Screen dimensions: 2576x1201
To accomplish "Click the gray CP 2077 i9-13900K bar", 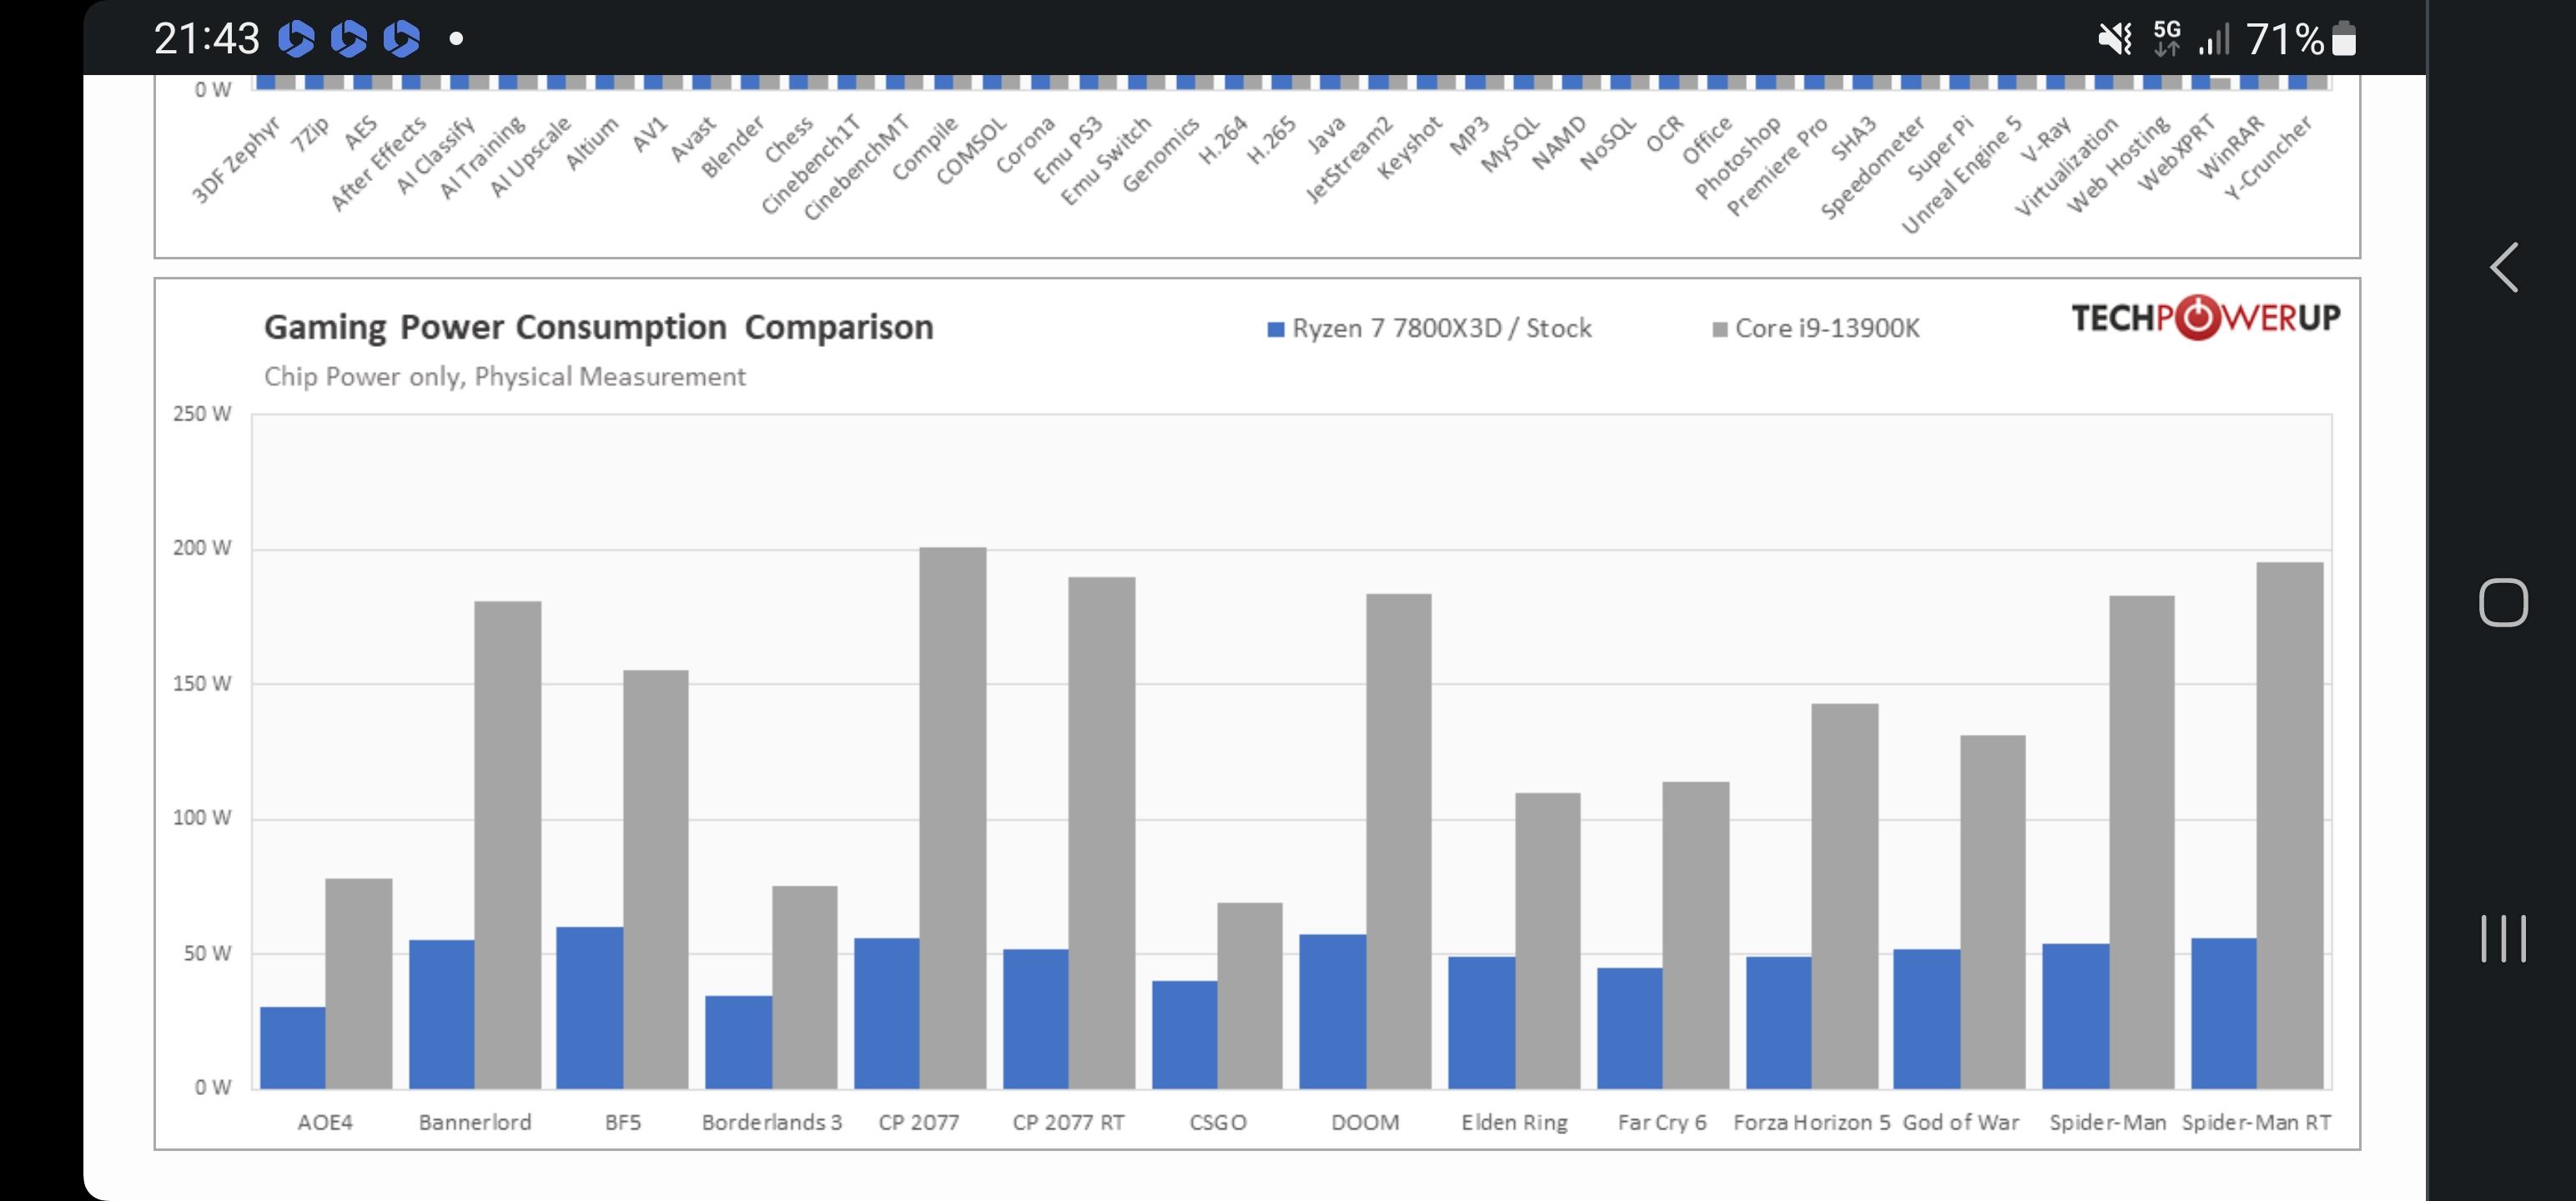I will click(x=952, y=818).
